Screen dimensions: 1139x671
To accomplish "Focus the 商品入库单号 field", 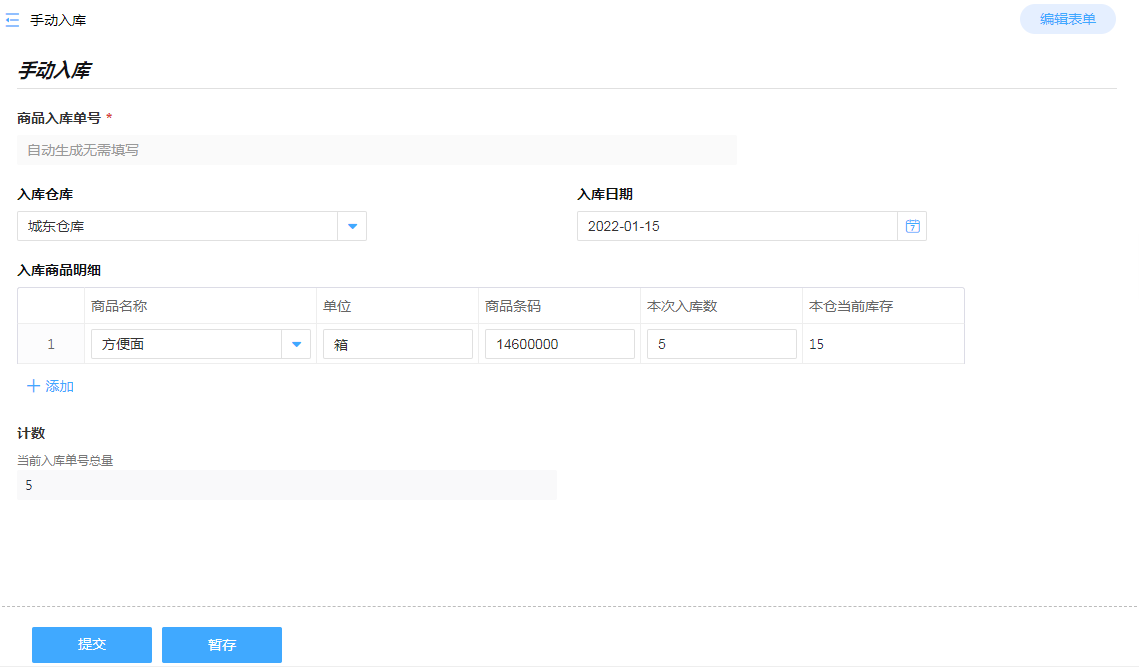I will click(377, 150).
